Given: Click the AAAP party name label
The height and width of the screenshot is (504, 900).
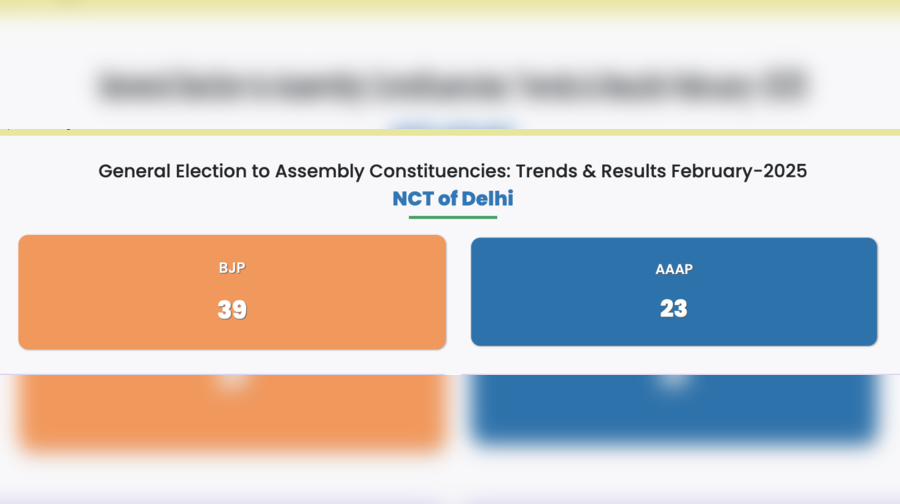Looking at the screenshot, I should [673, 269].
